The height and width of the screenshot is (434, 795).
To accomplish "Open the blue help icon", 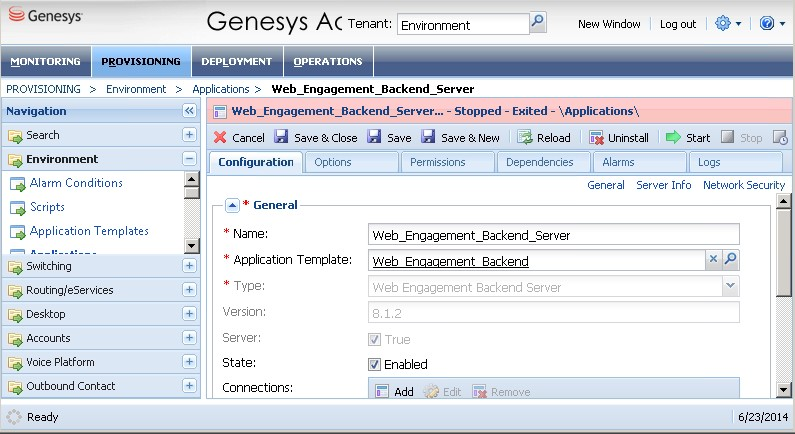I will tap(767, 23).
